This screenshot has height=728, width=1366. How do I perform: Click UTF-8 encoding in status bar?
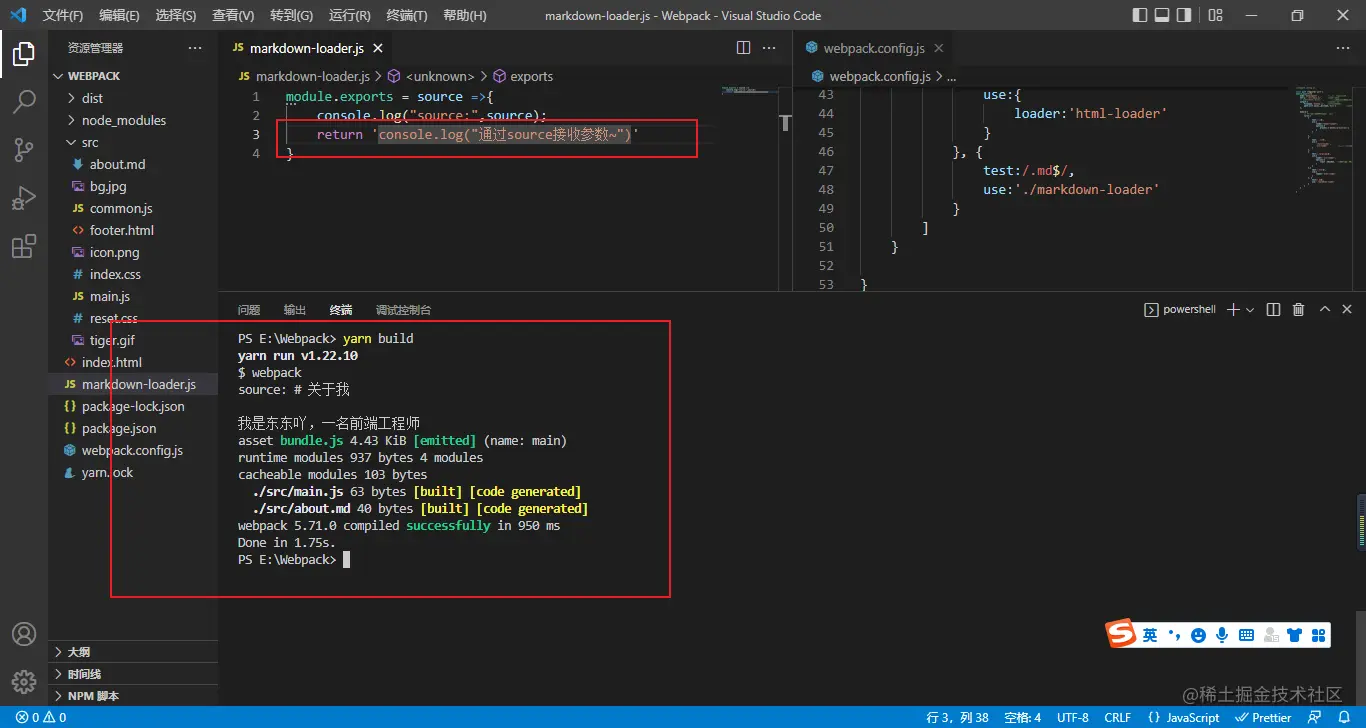pos(1072,717)
